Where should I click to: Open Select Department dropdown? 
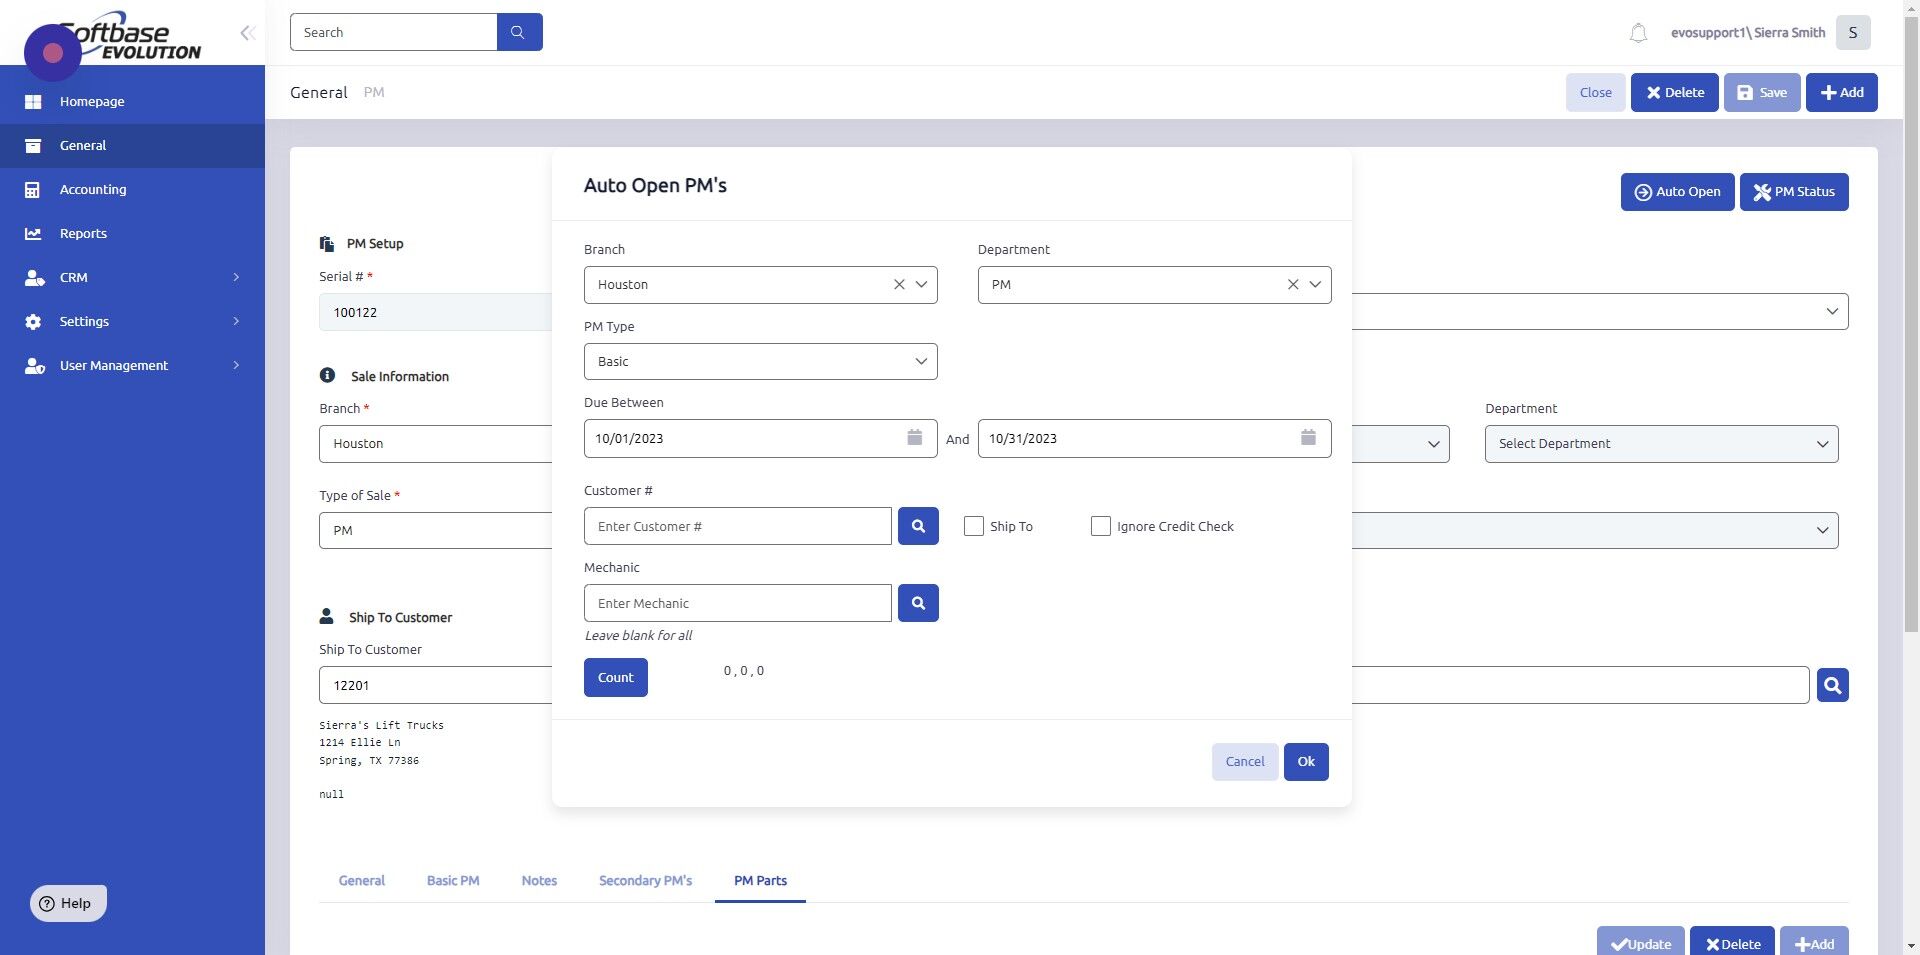coord(1661,444)
